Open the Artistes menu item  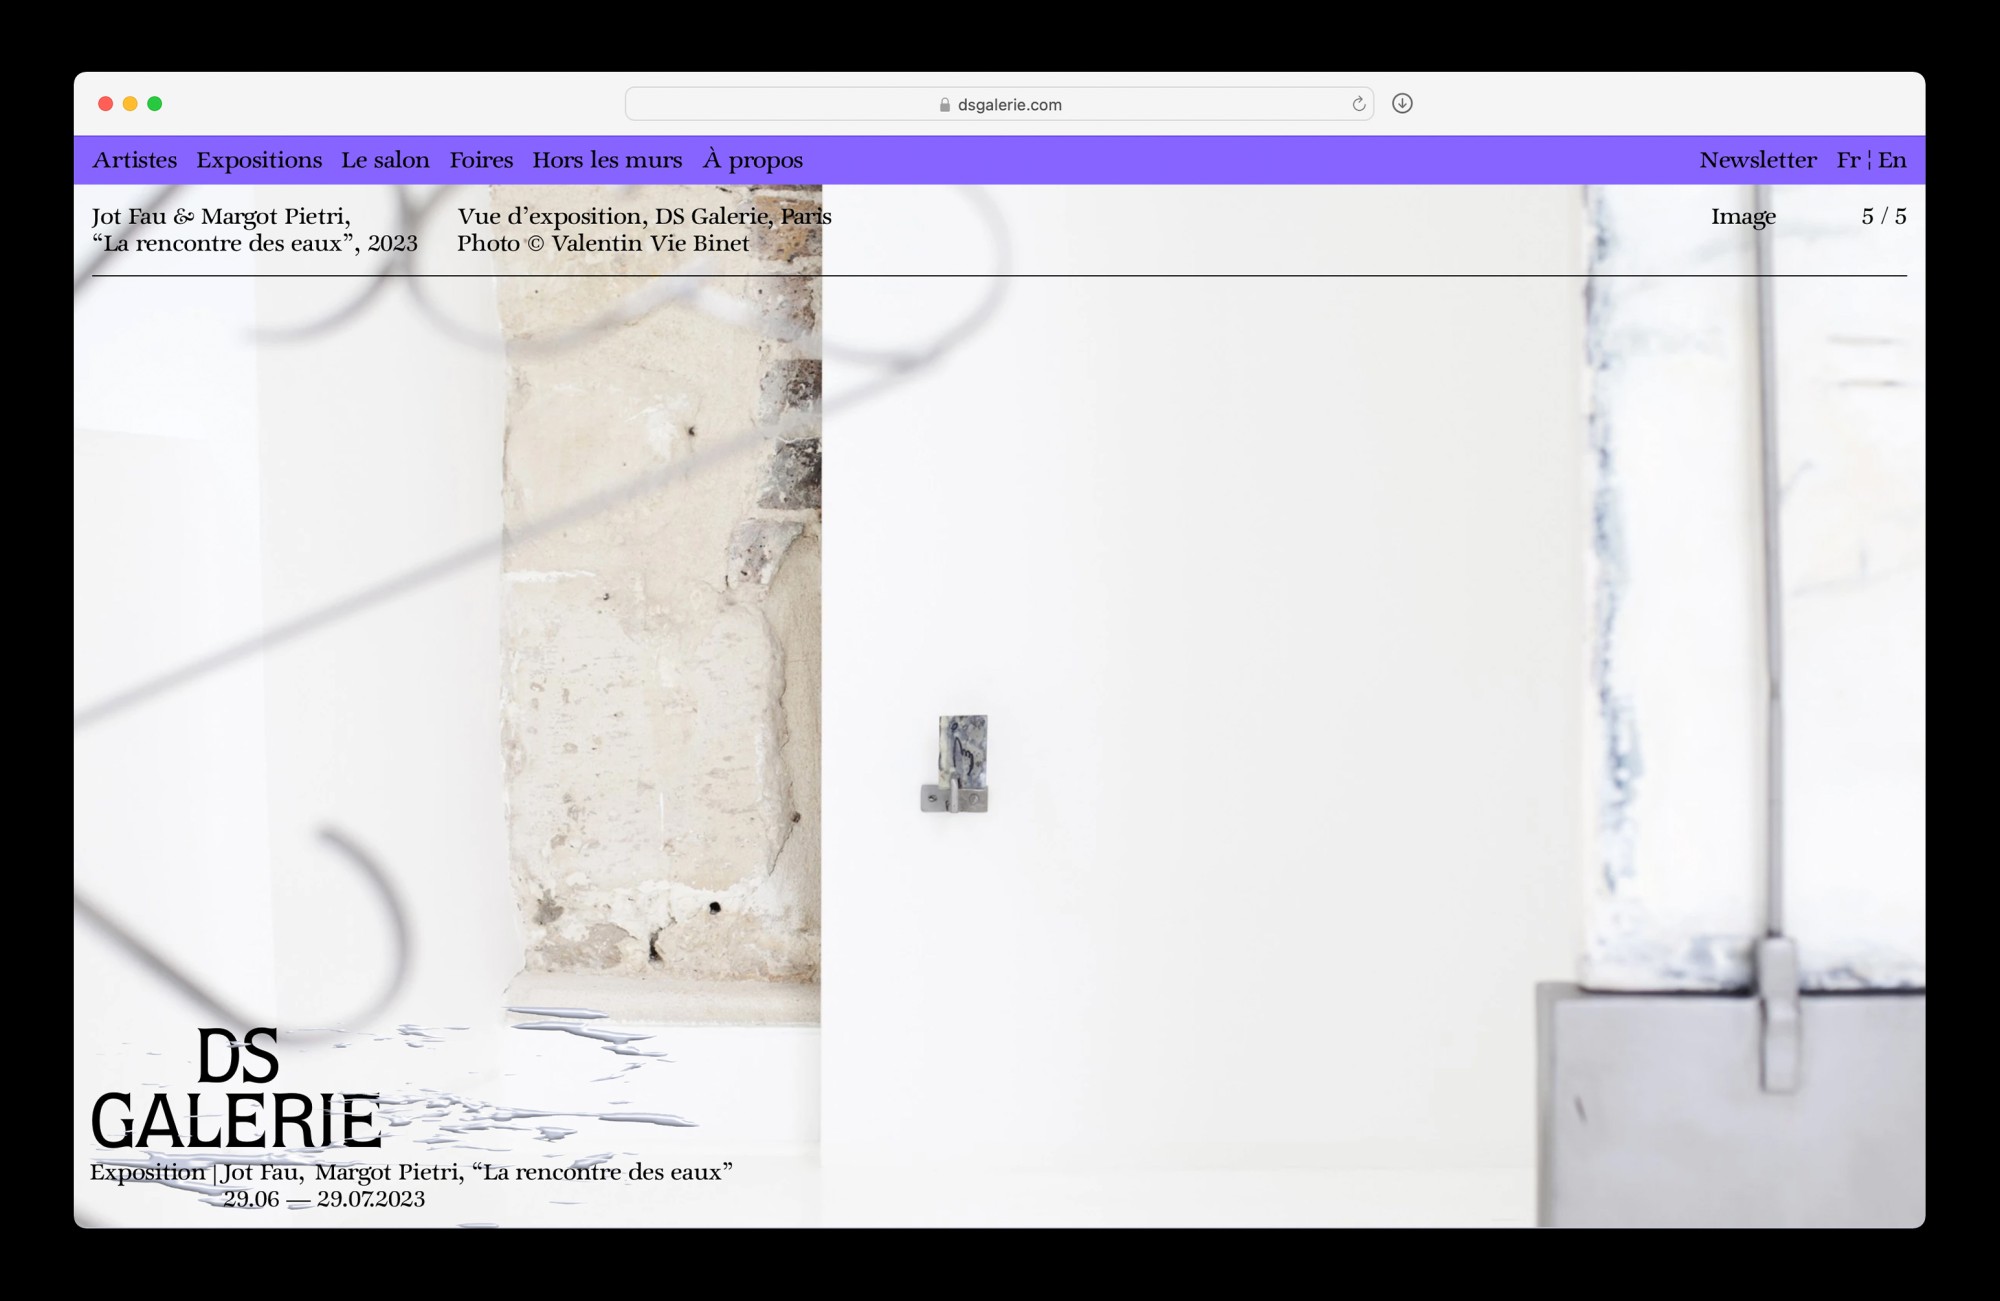click(134, 160)
